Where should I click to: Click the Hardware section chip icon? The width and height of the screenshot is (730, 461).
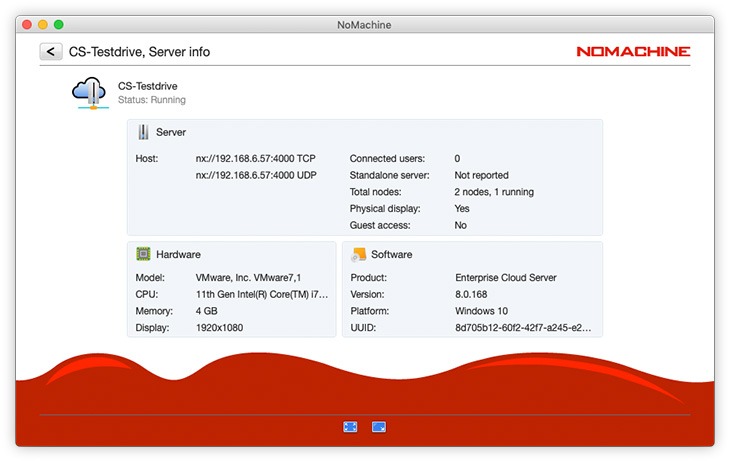(144, 254)
